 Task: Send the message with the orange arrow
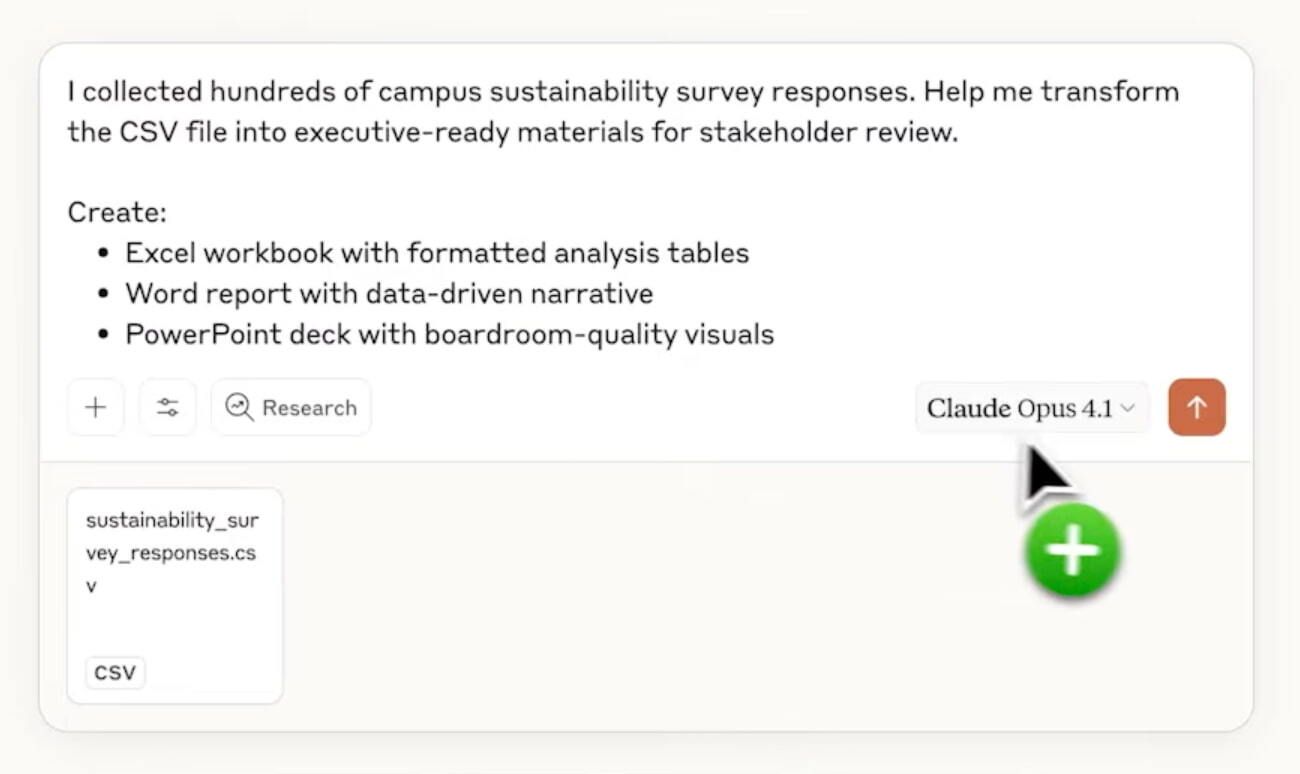point(1196,407)
